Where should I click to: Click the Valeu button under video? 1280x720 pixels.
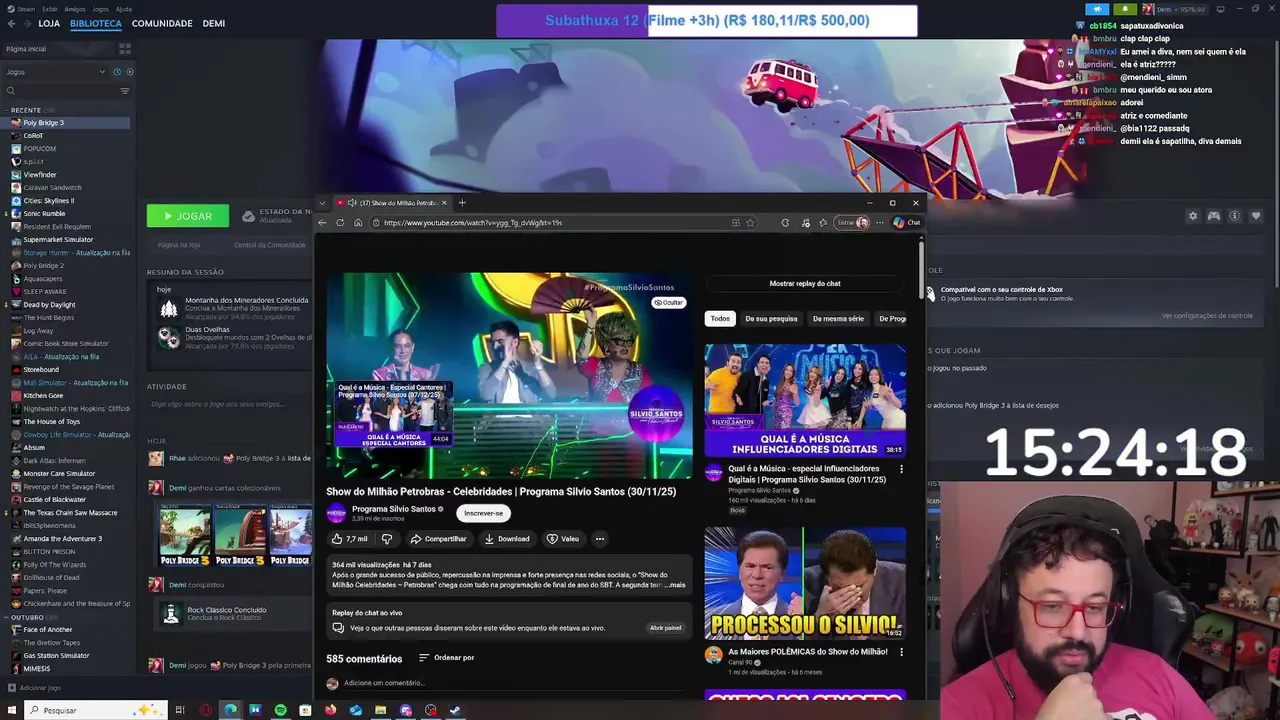coord(563,539)
